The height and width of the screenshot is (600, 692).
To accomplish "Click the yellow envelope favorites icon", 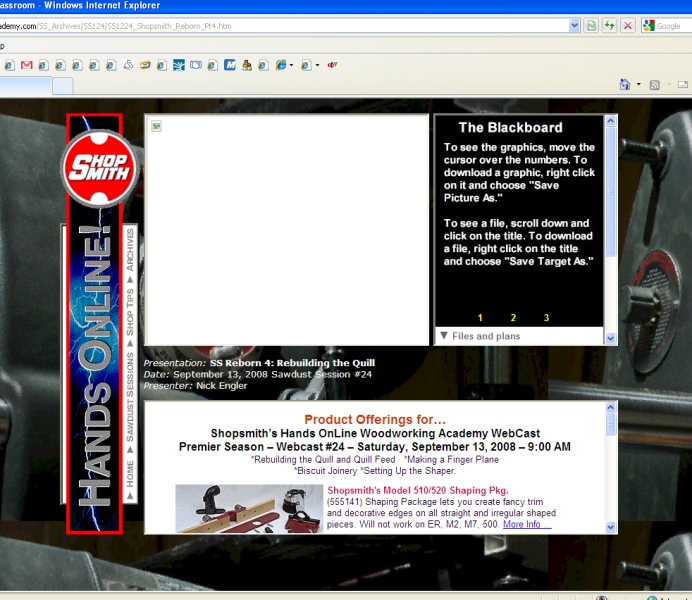I will [145, 65].
